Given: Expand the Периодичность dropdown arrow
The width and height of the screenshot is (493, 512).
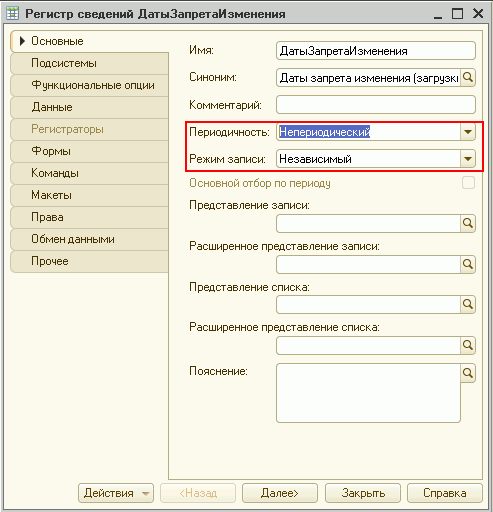Looking at the screenshot, I should [468, 132].
